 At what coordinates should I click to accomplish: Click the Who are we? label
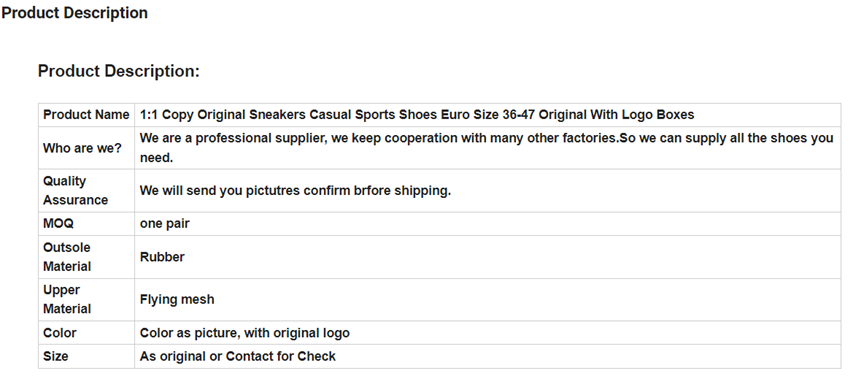click(82, 148)
